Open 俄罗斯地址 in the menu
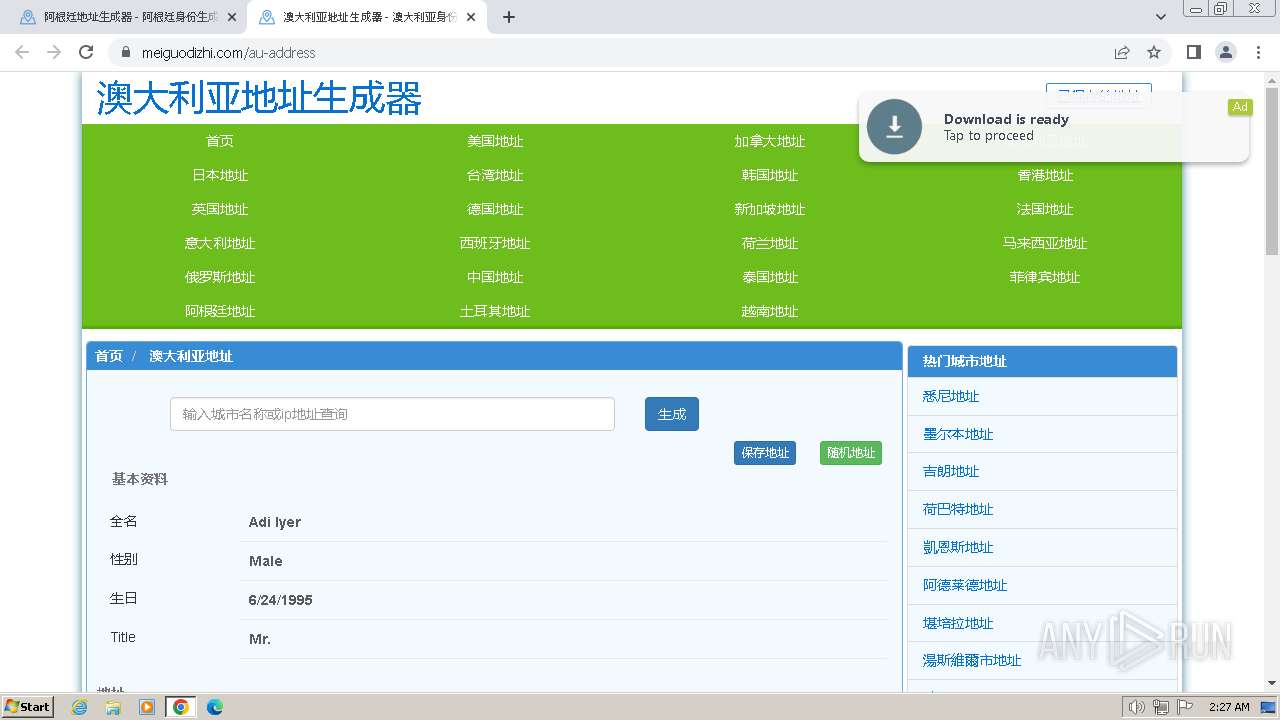The image size is (1280, 720). (220, 277)
